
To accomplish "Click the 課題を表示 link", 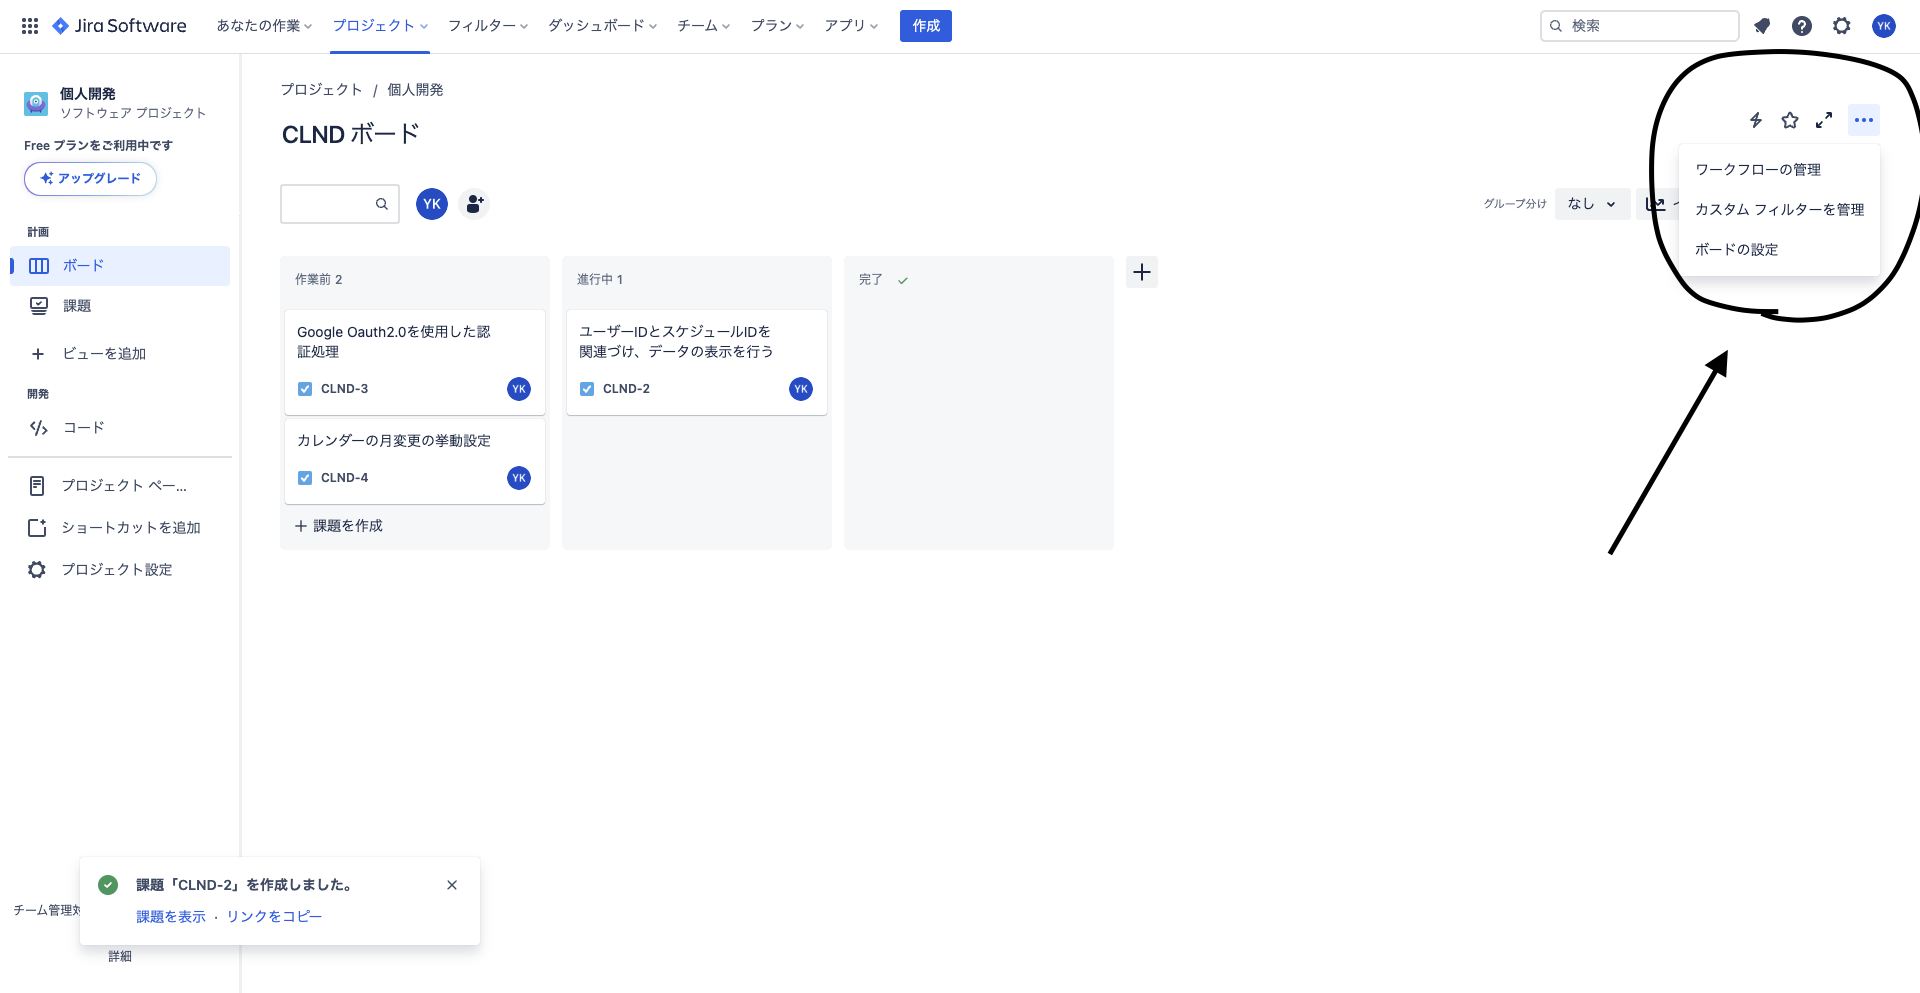I will [x=171, y=917].
